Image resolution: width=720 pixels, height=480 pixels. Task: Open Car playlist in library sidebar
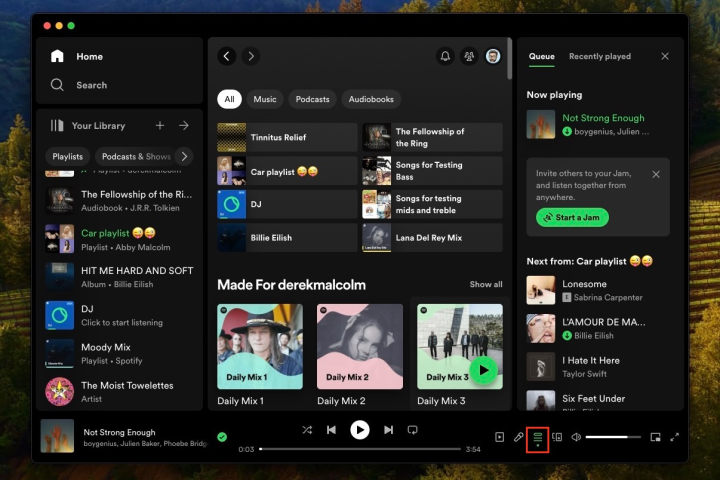click(119, 239)
